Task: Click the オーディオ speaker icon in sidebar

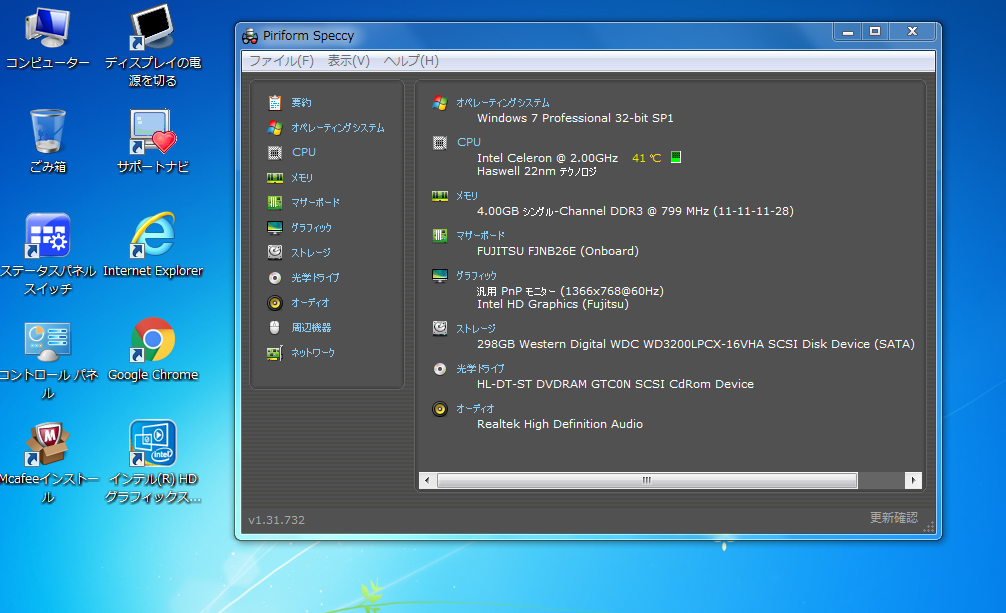Action: click(x=275, y=302)
